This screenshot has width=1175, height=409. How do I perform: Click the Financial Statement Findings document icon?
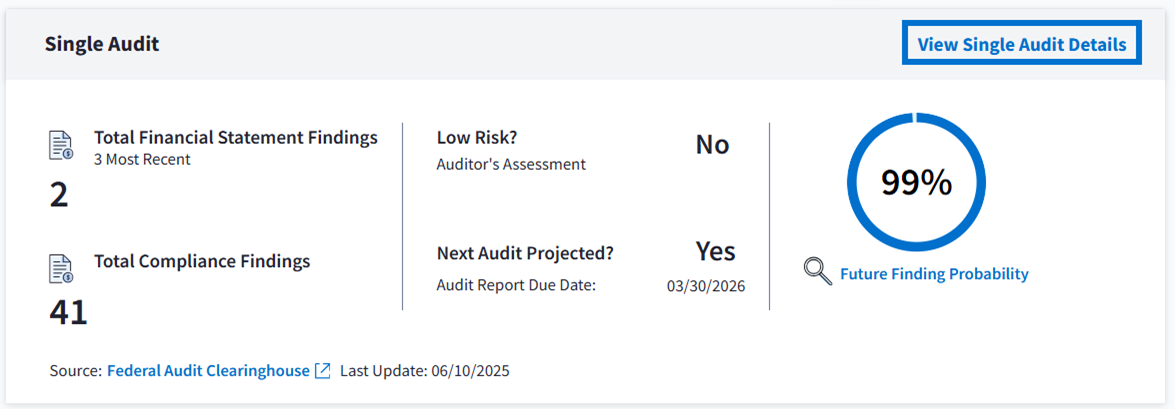[x=62, y=146]
